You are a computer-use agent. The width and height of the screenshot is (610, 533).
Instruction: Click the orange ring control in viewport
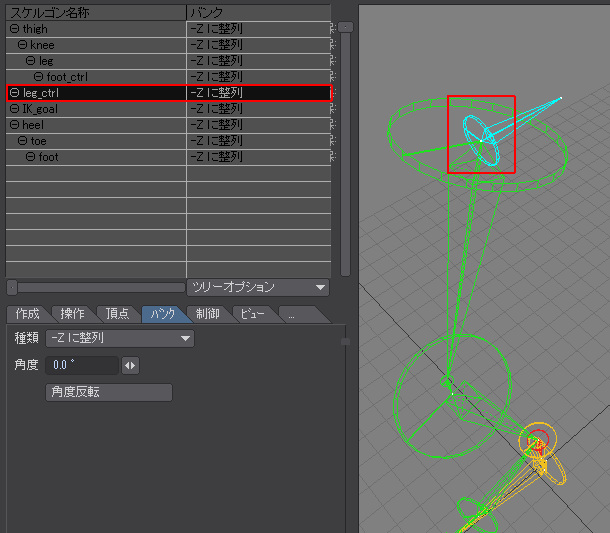tap(539, 440)
